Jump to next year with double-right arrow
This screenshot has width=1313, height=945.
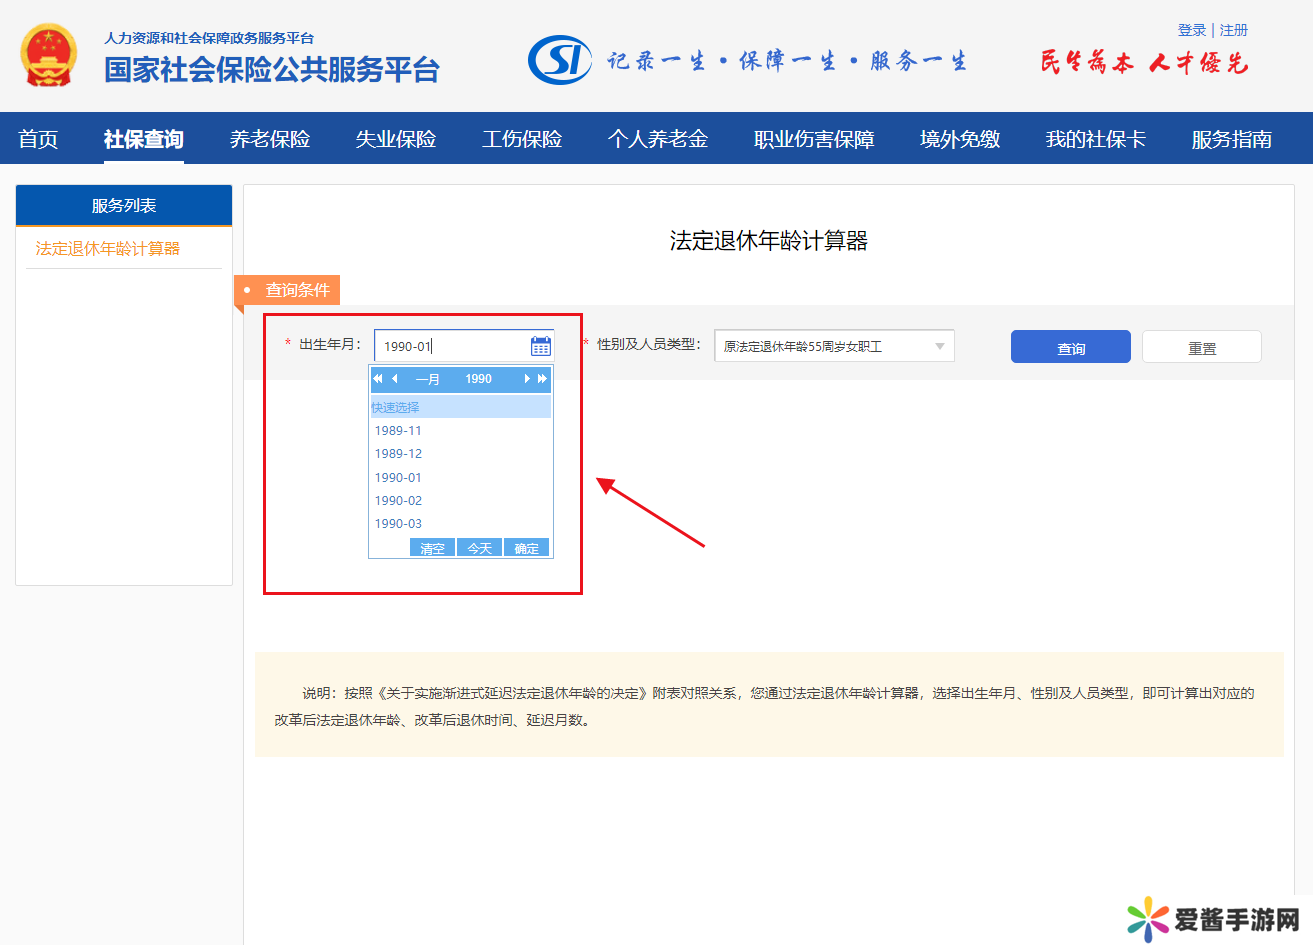(x=543, y=379)
